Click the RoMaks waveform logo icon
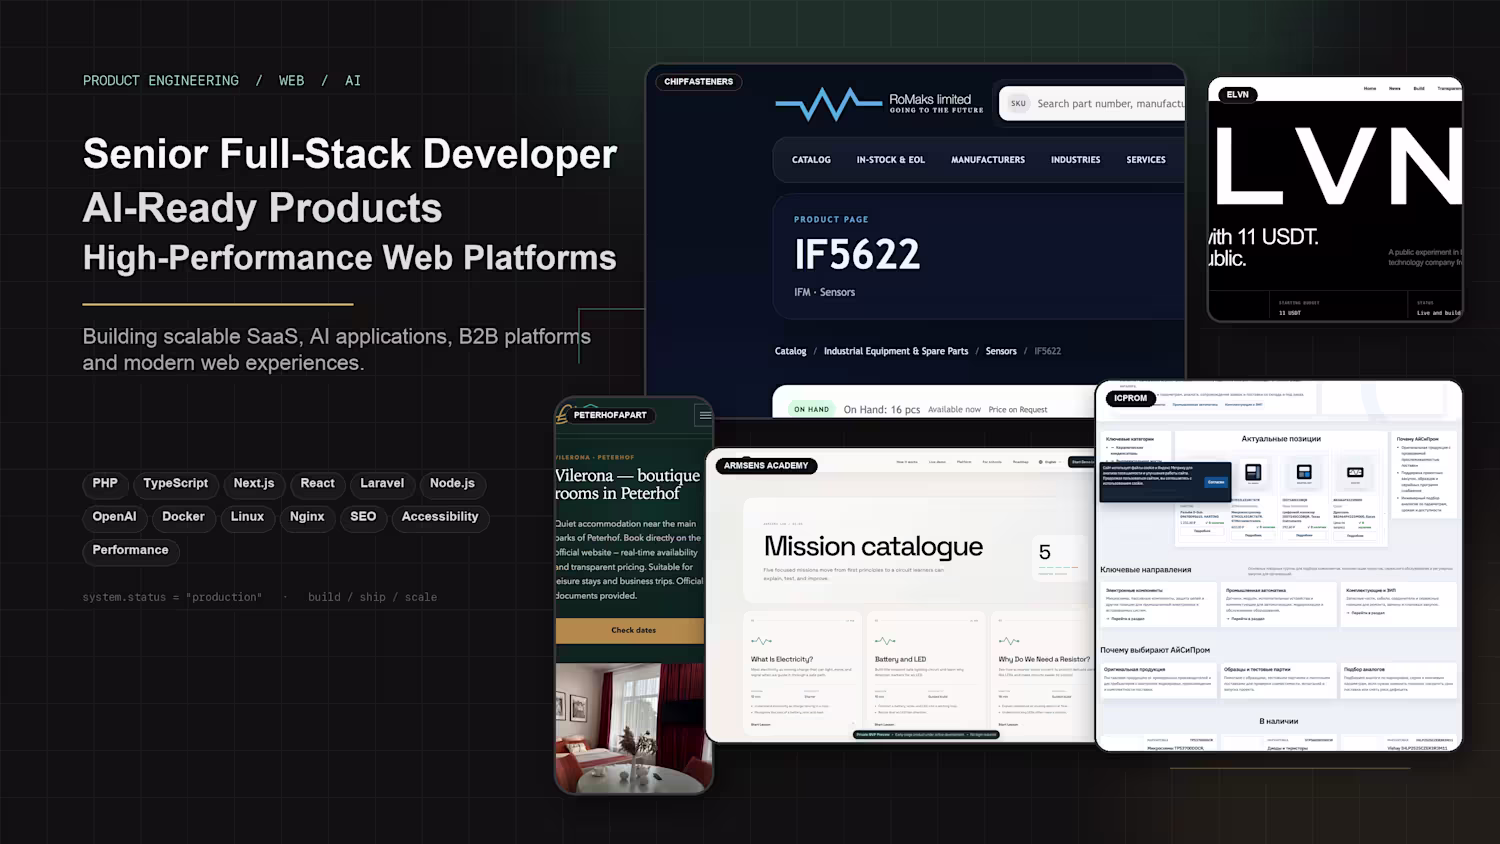 [x=829, y=104]
